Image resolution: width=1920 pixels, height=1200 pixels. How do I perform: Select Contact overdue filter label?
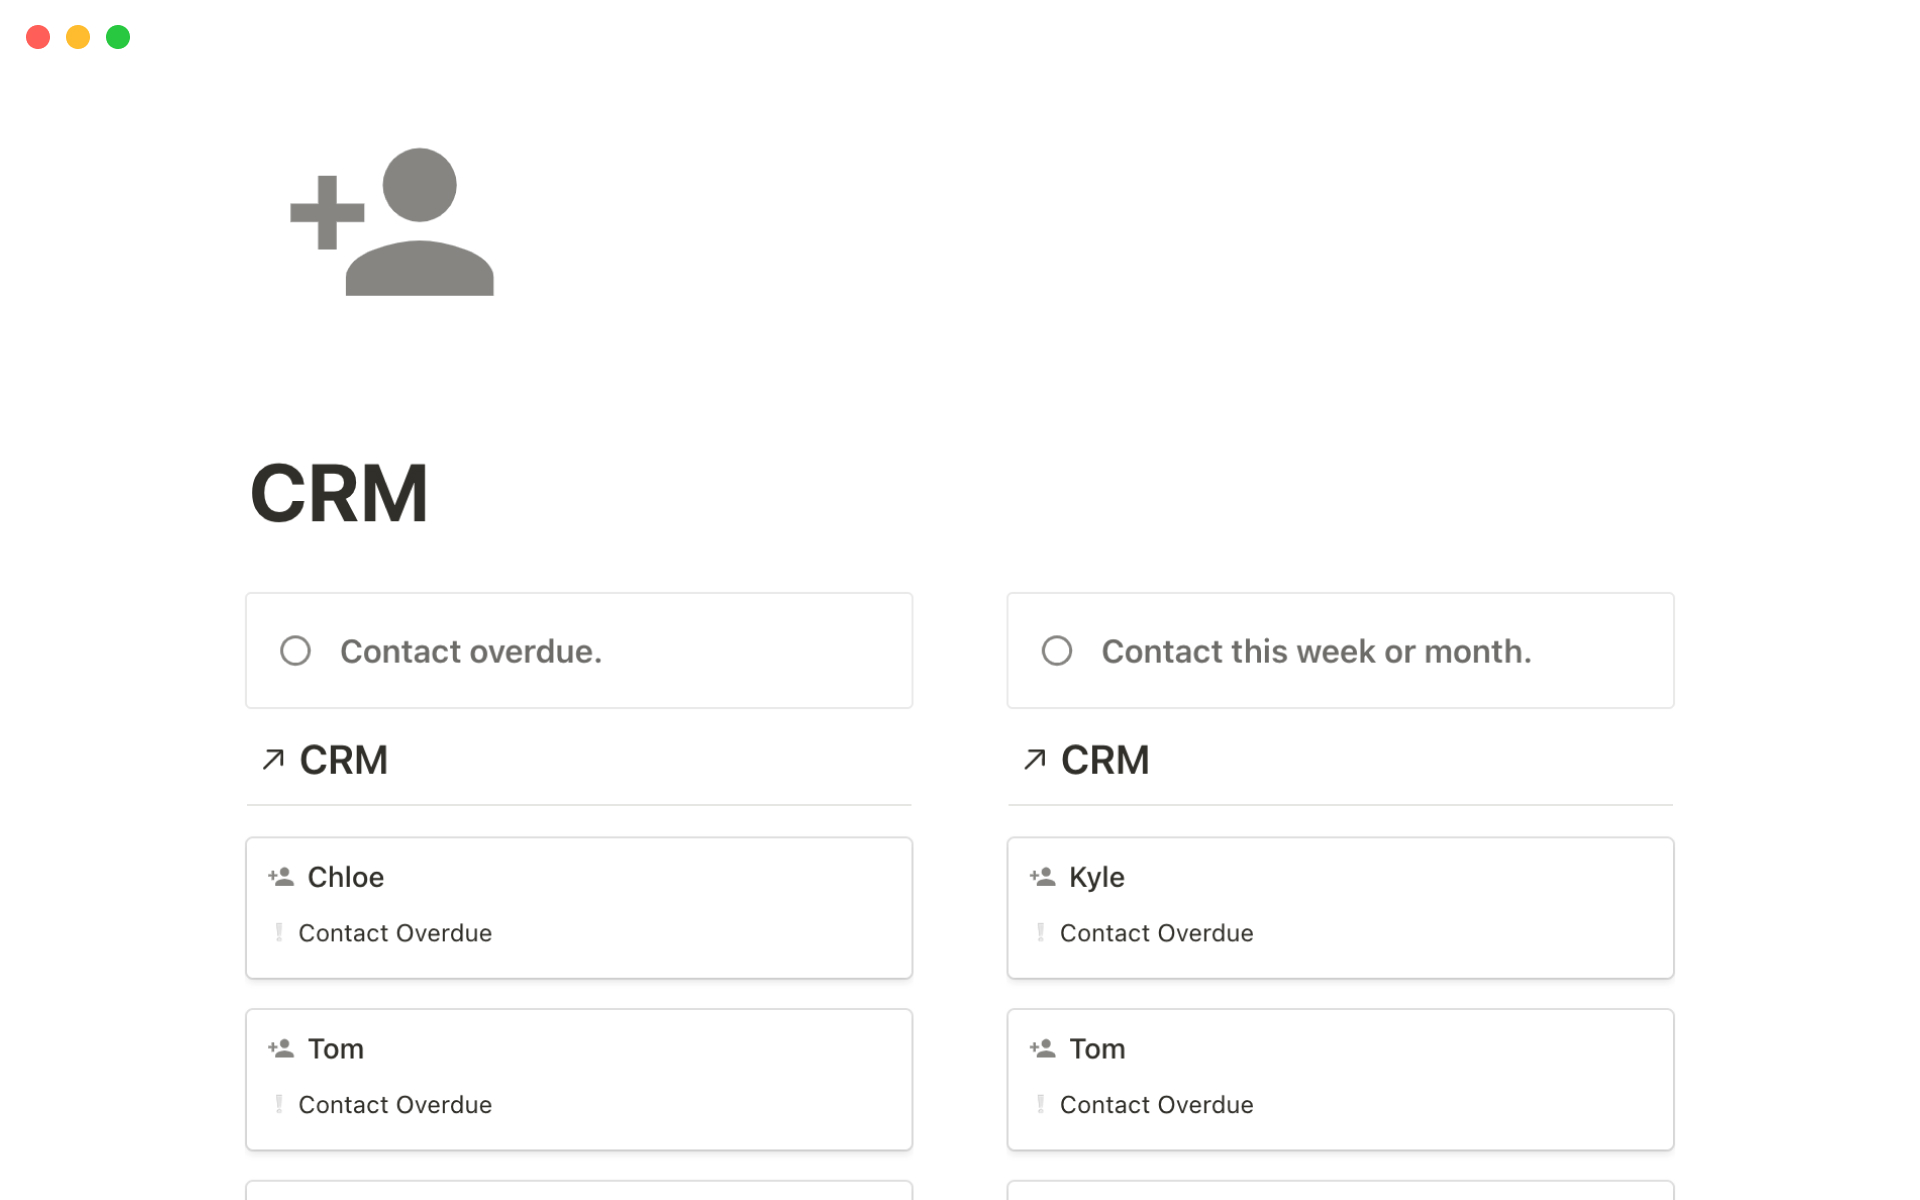pos(473,650)
